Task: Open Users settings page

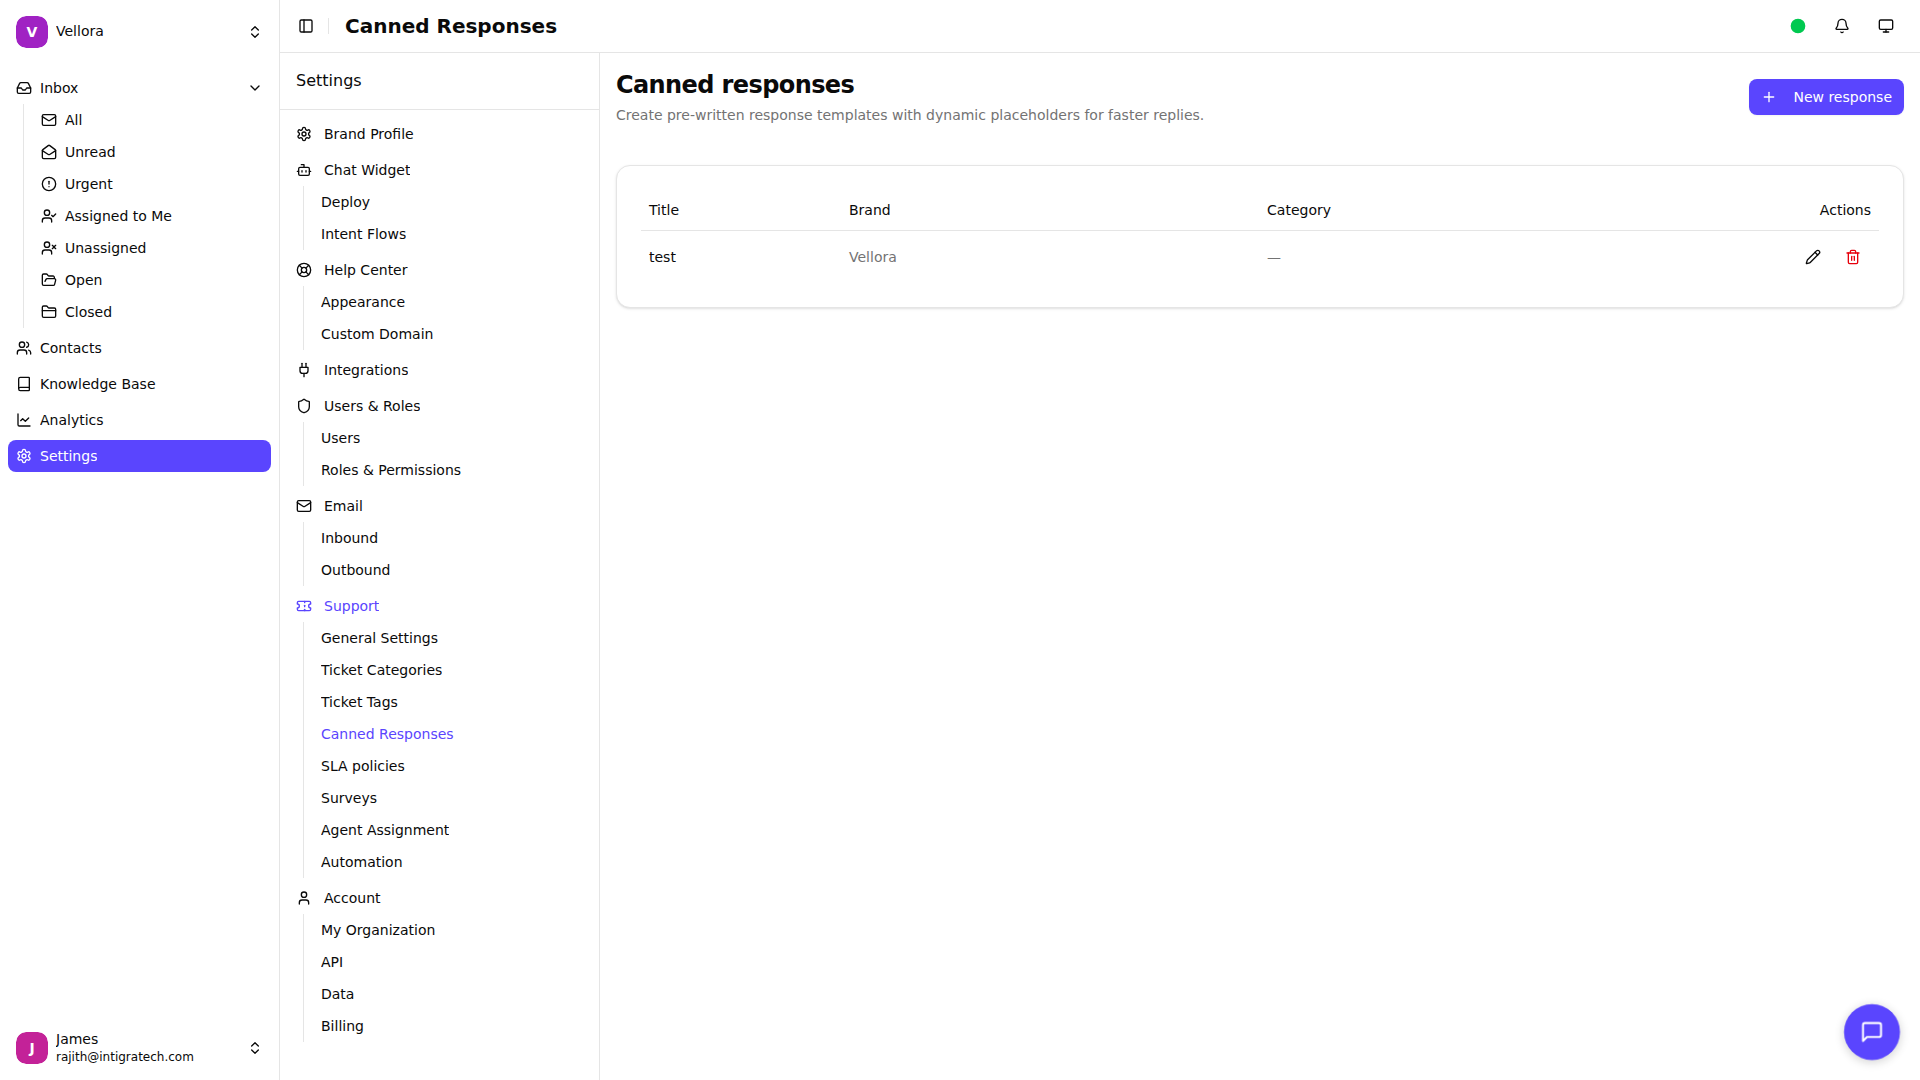Action: 340,438
